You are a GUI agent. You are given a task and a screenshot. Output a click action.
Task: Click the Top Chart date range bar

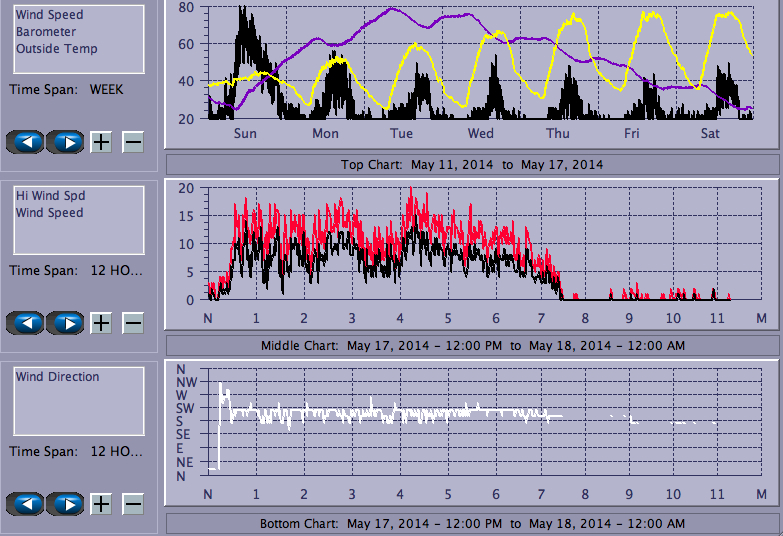point(472,165)
